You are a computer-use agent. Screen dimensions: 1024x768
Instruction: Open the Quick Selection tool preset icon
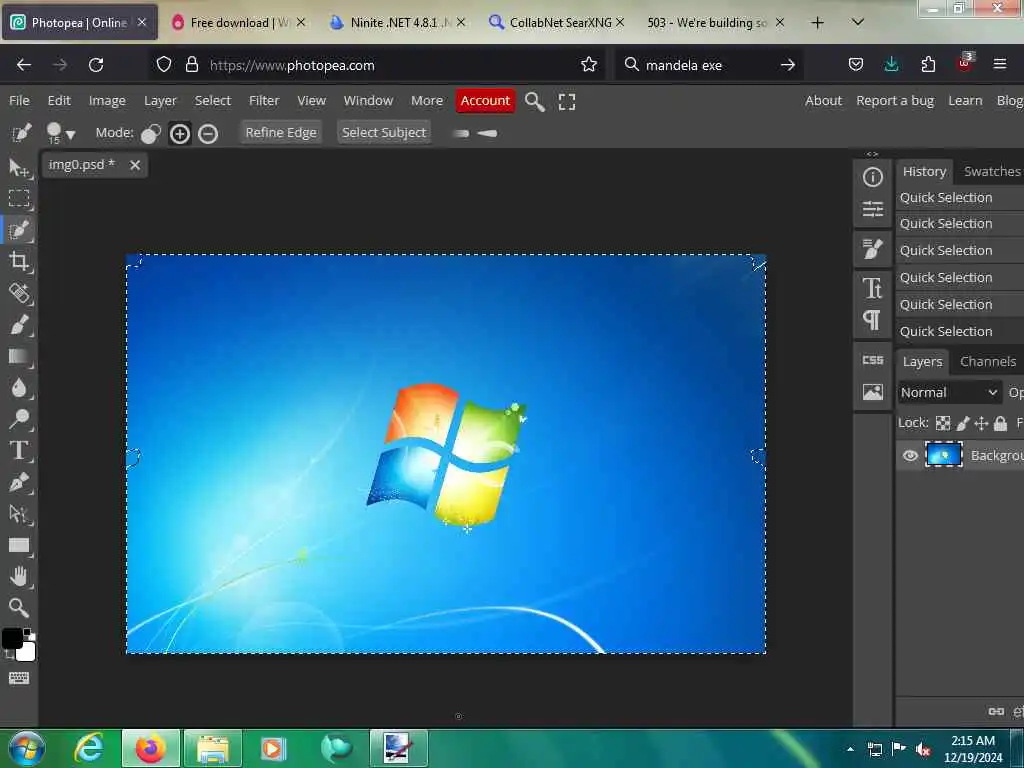coord(21,133)
